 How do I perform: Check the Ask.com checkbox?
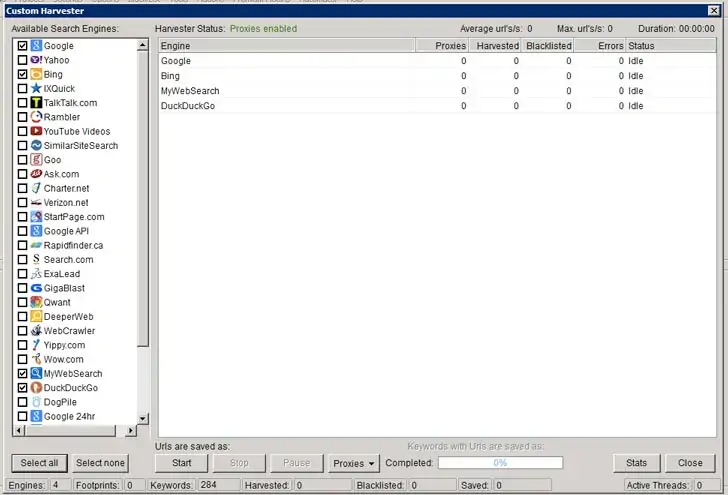[x=22, y=174]
